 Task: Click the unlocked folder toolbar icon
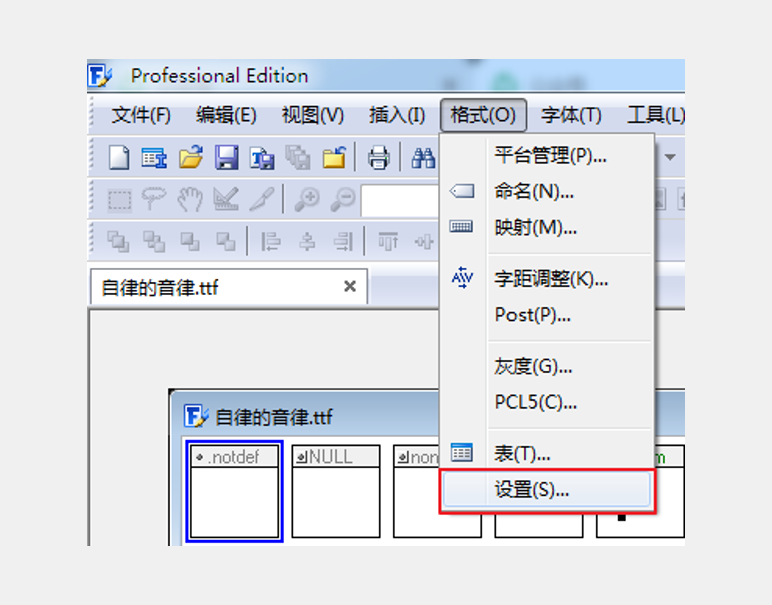pyautogui.click(x=334, y=158)
